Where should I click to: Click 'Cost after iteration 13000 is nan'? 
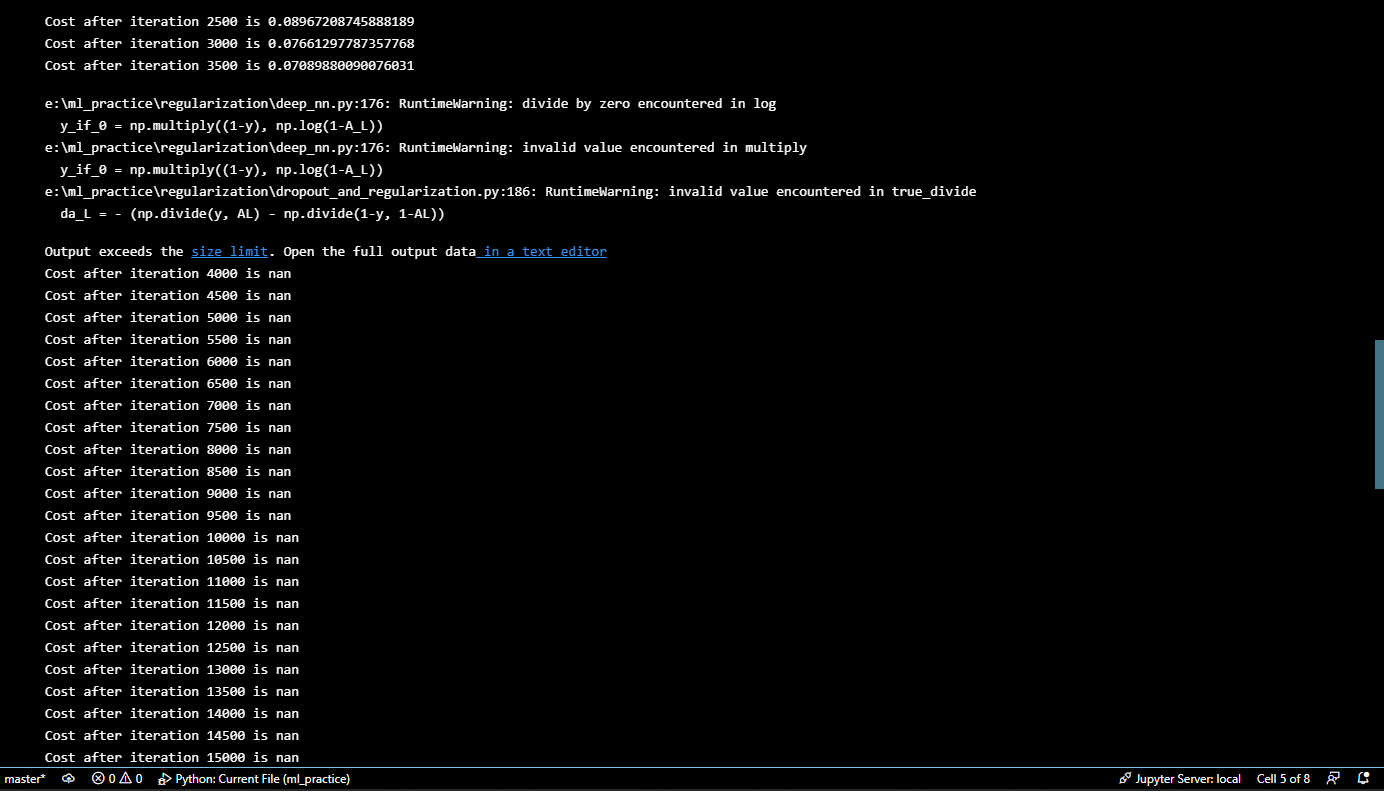(x=172, y=670)
